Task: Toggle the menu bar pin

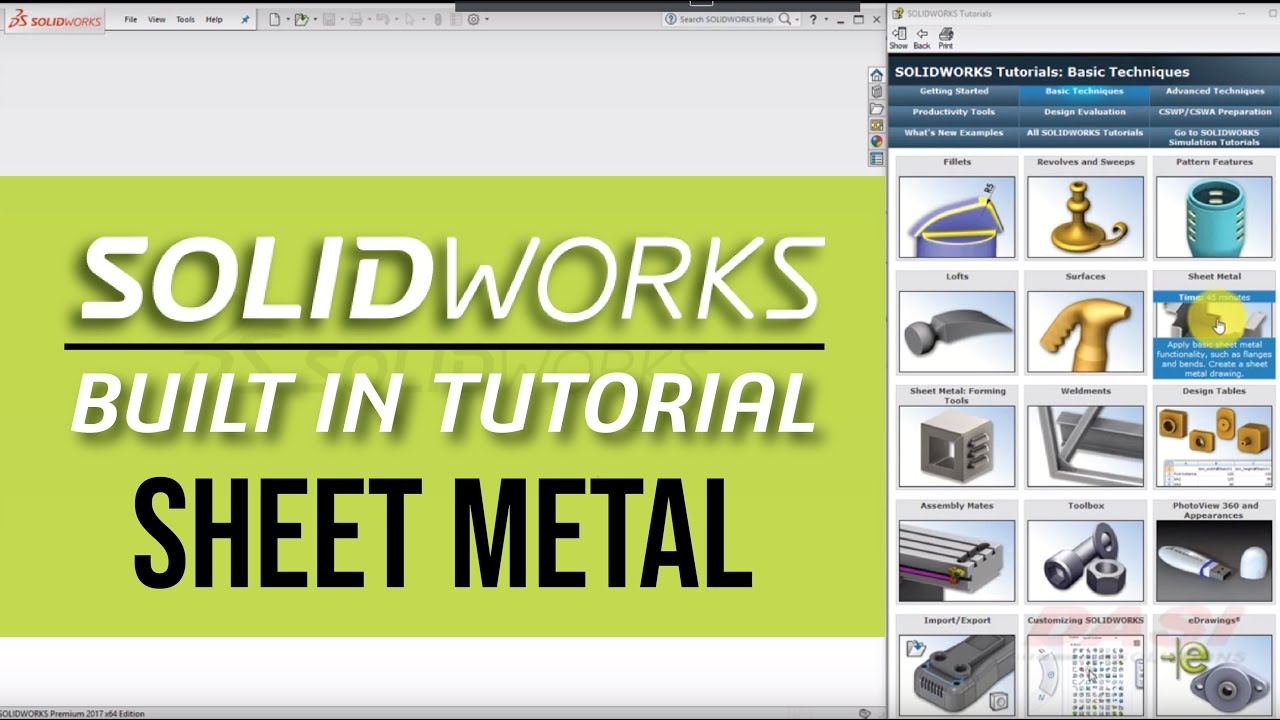Action: pos(245,19)
